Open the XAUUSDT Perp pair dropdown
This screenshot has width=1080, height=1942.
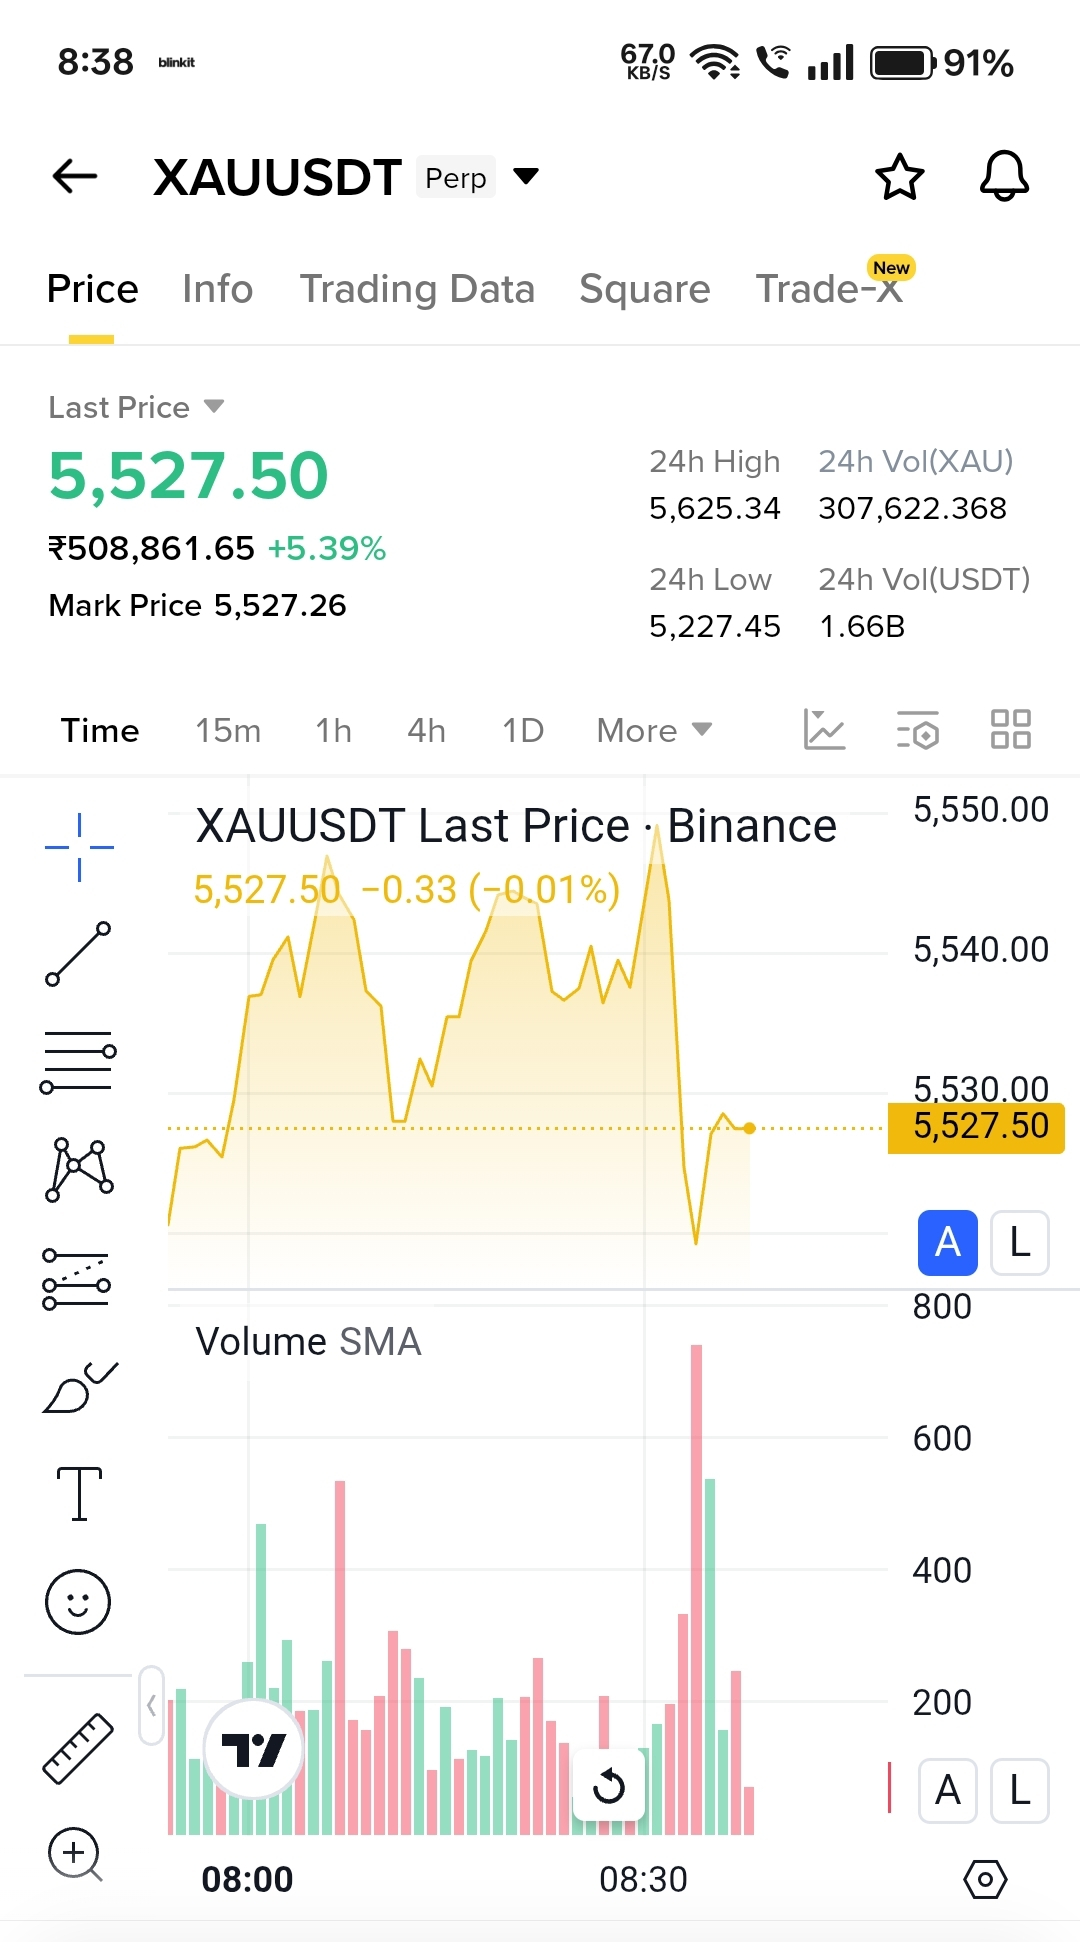tap(526, 177)
